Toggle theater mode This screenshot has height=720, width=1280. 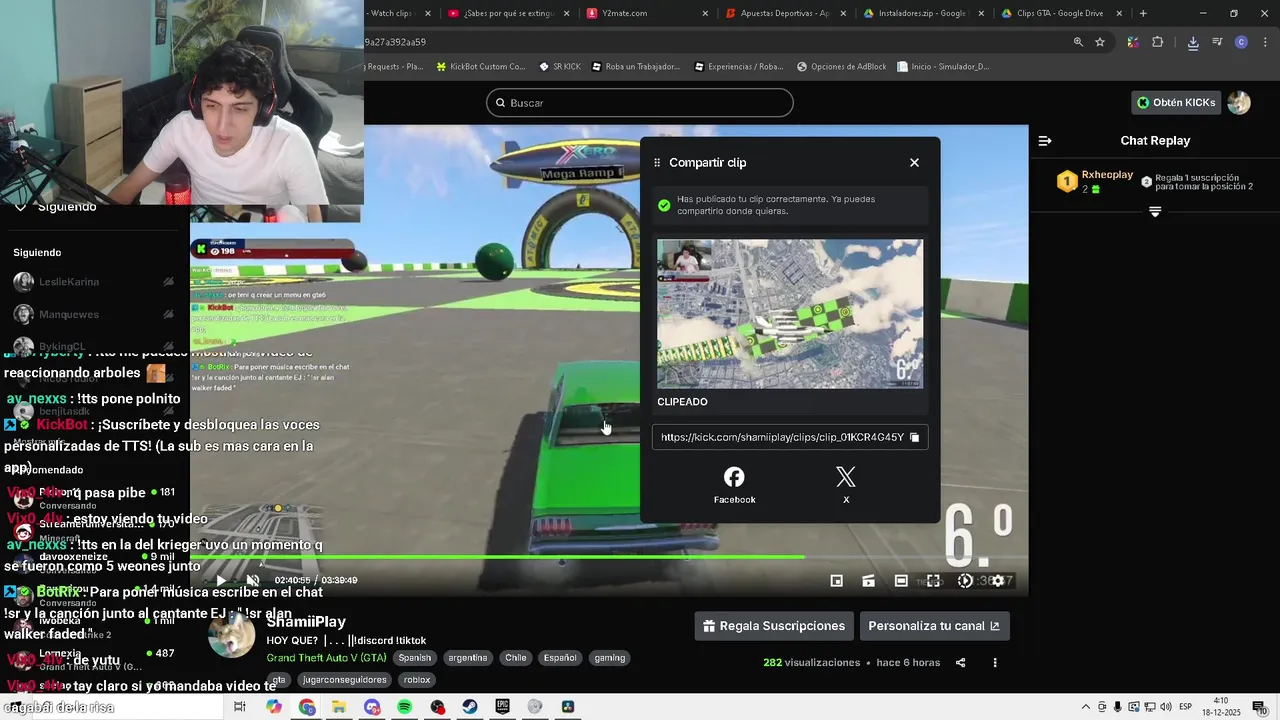(x=901, y=580)
